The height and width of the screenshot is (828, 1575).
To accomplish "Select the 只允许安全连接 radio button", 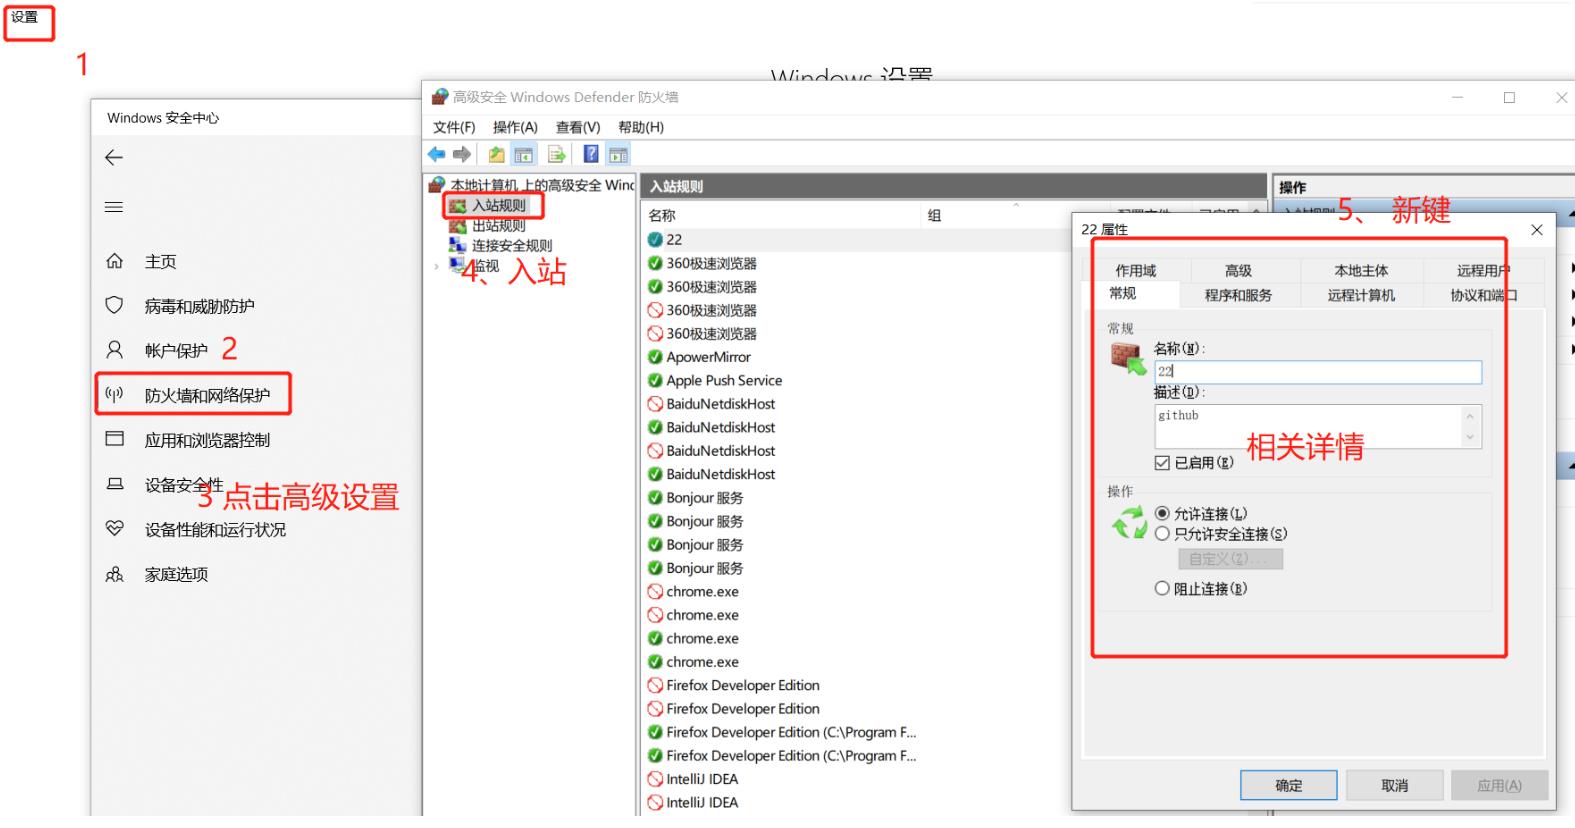I will [x=1162, y=534].
